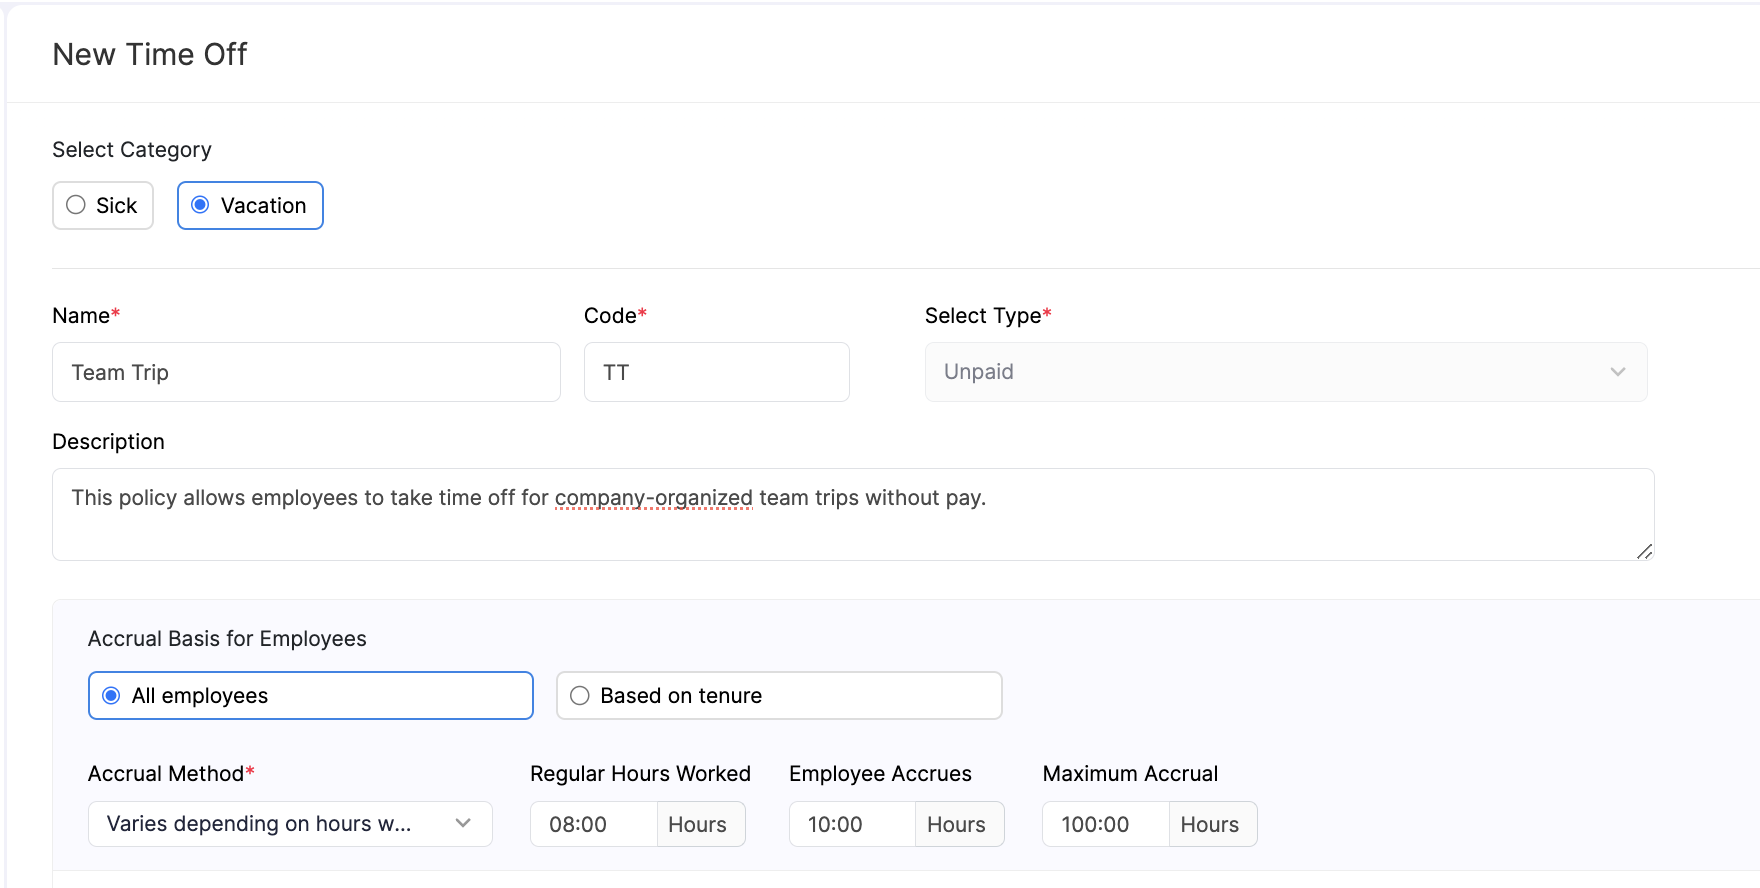This screenshot has height=888, width=1760.
Task: Click the Name field containing Team Trip
Action: tap(305, 372)
